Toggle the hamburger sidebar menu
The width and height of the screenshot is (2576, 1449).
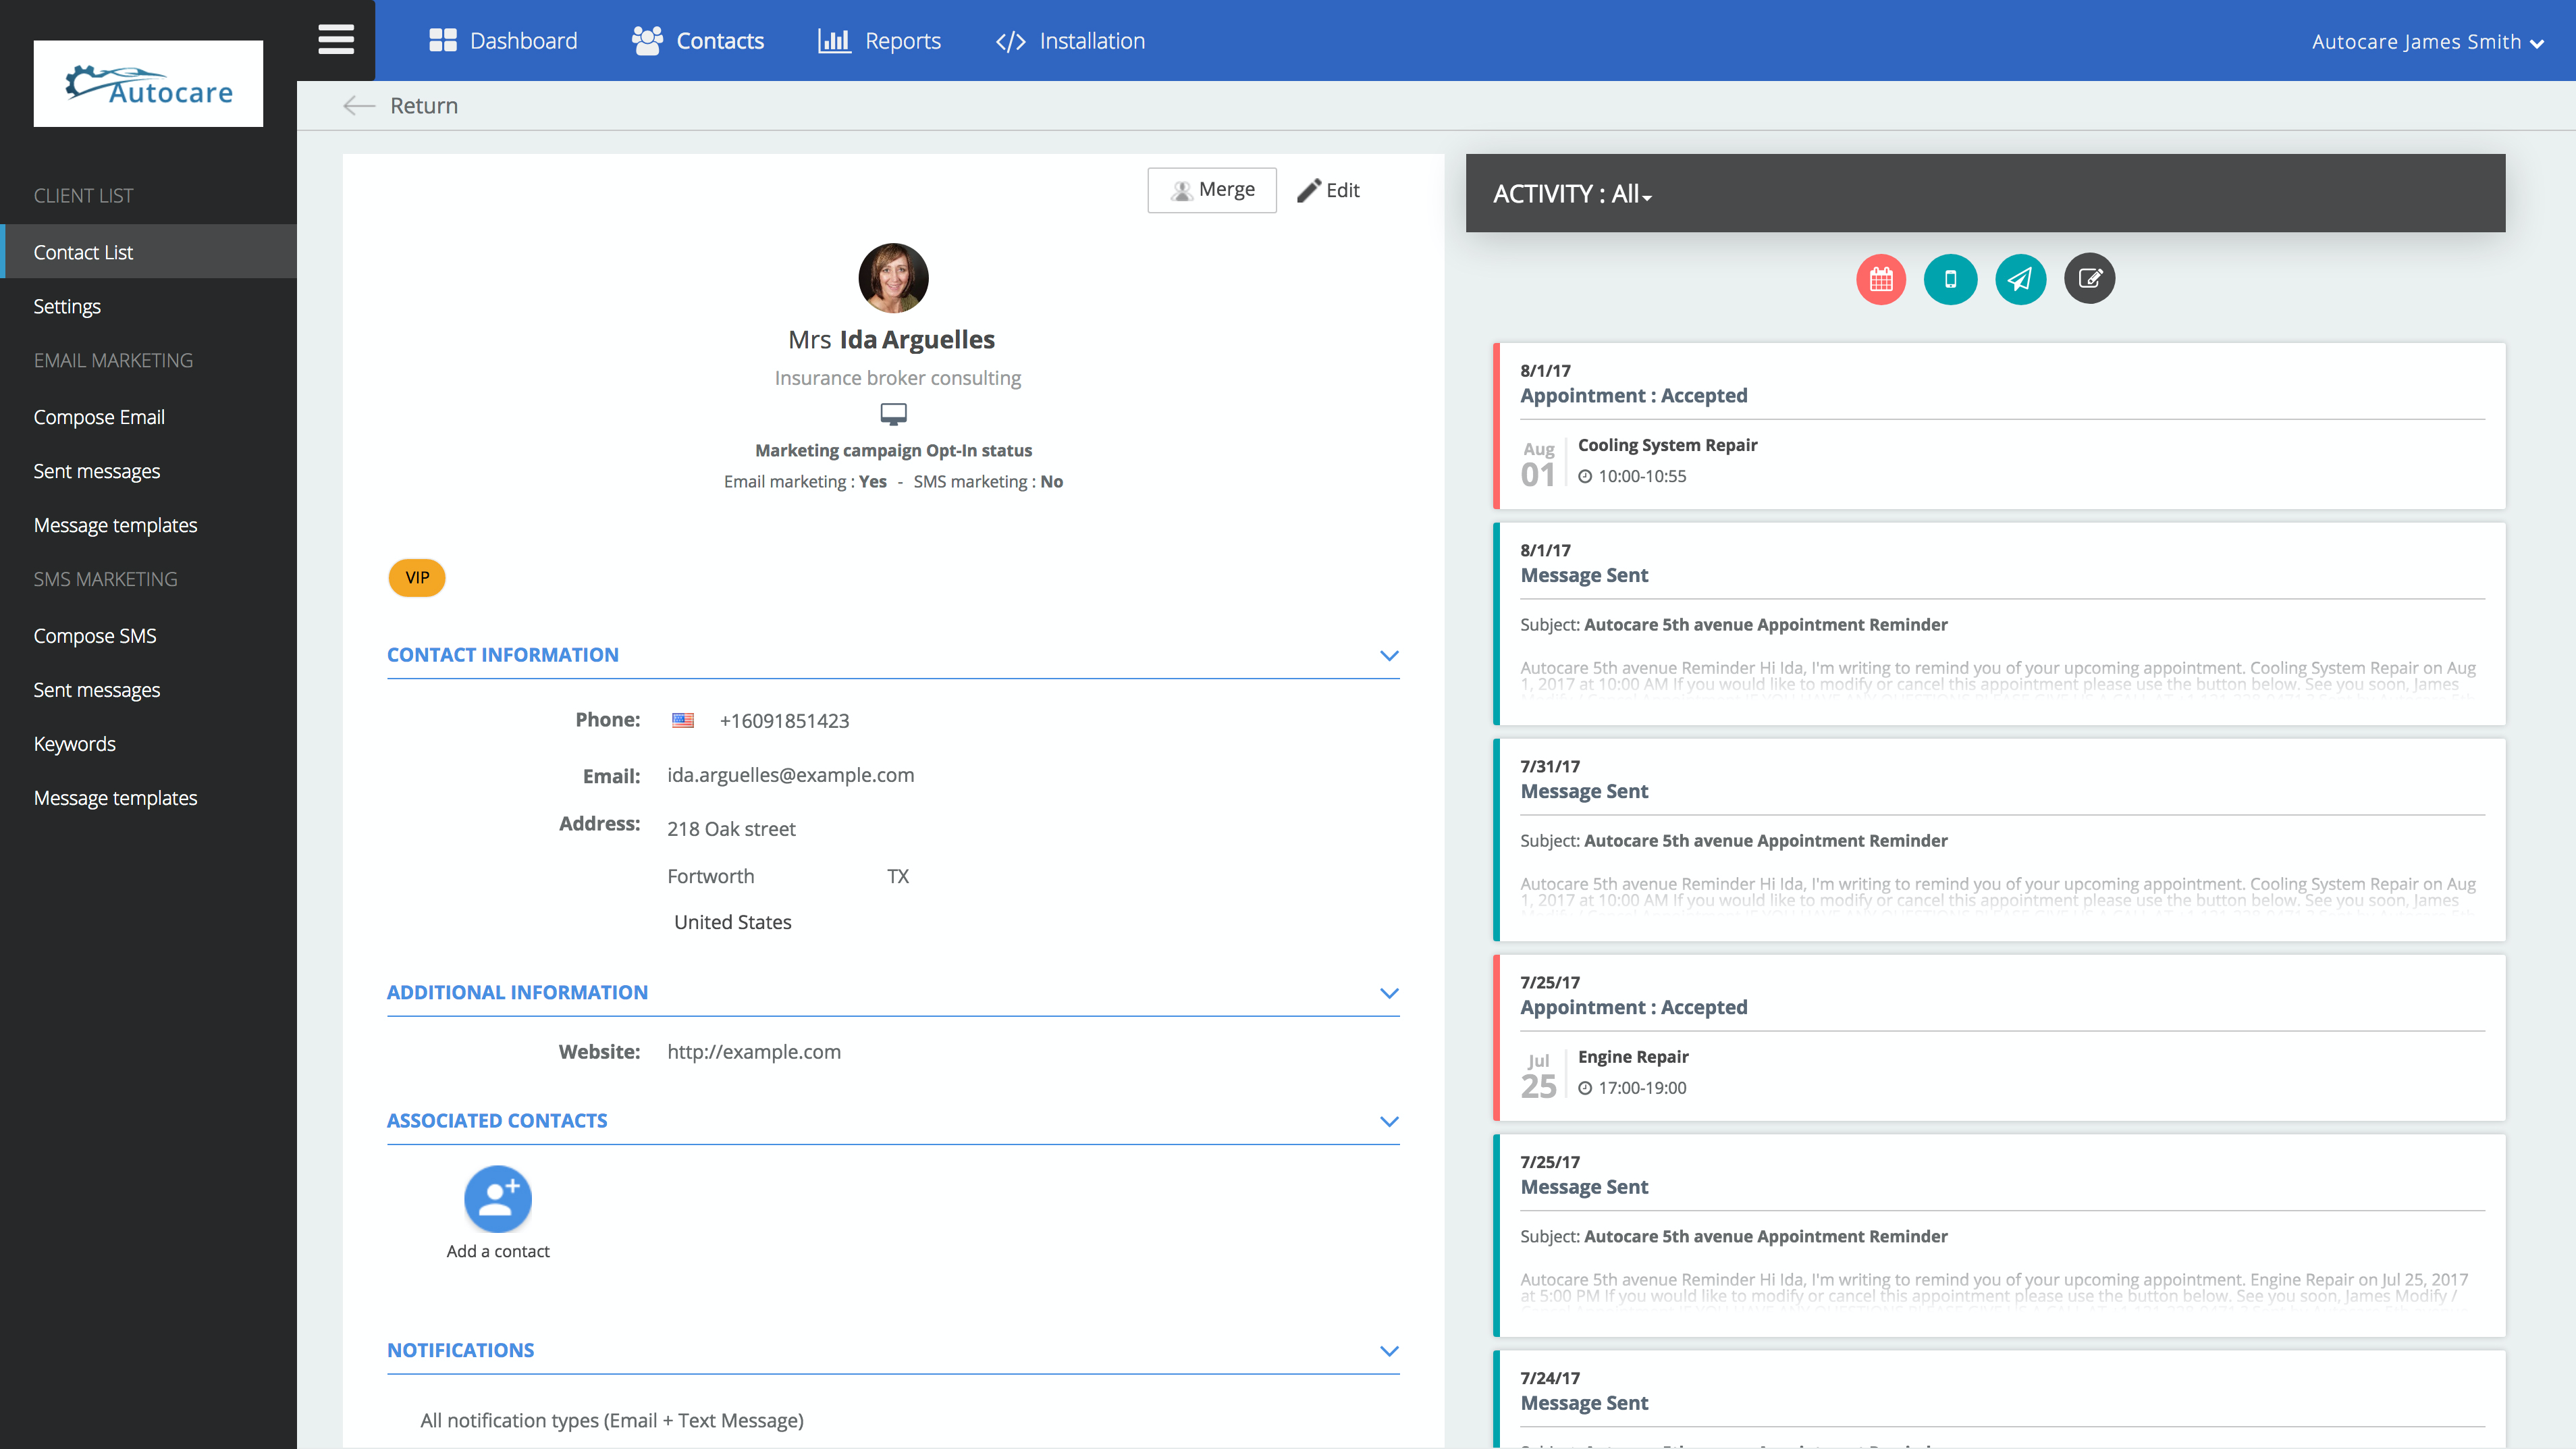tap(336, 40)
